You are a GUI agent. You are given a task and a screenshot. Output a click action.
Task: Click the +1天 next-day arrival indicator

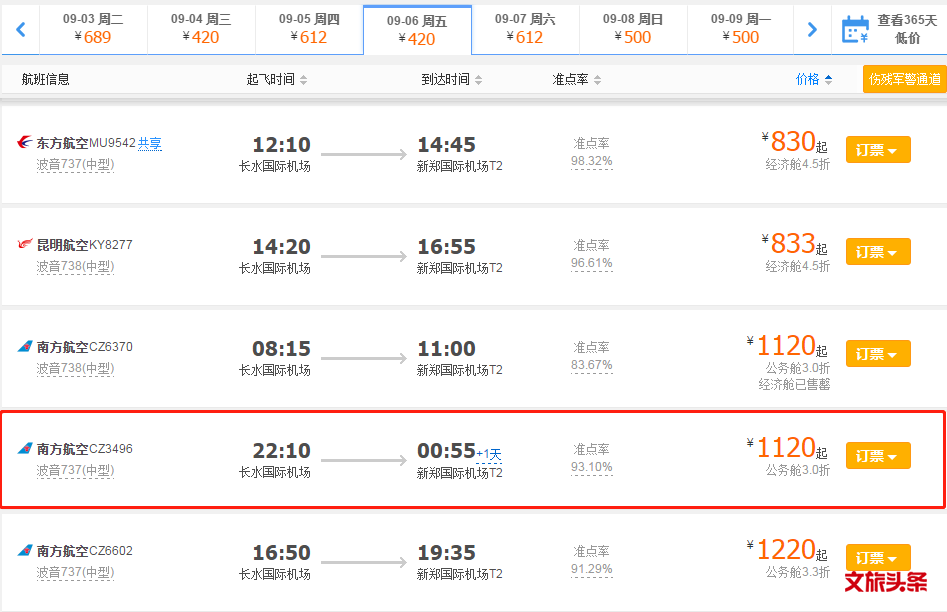489,454
